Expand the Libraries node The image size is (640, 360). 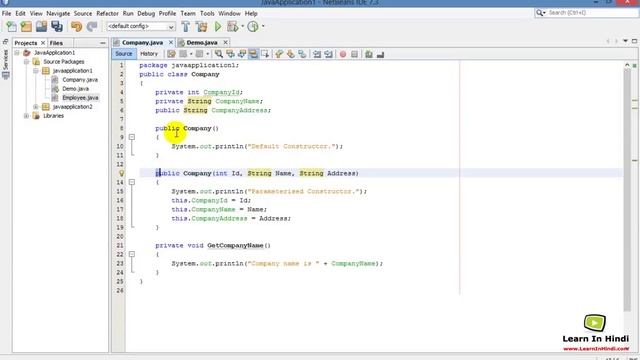point(27,116)
